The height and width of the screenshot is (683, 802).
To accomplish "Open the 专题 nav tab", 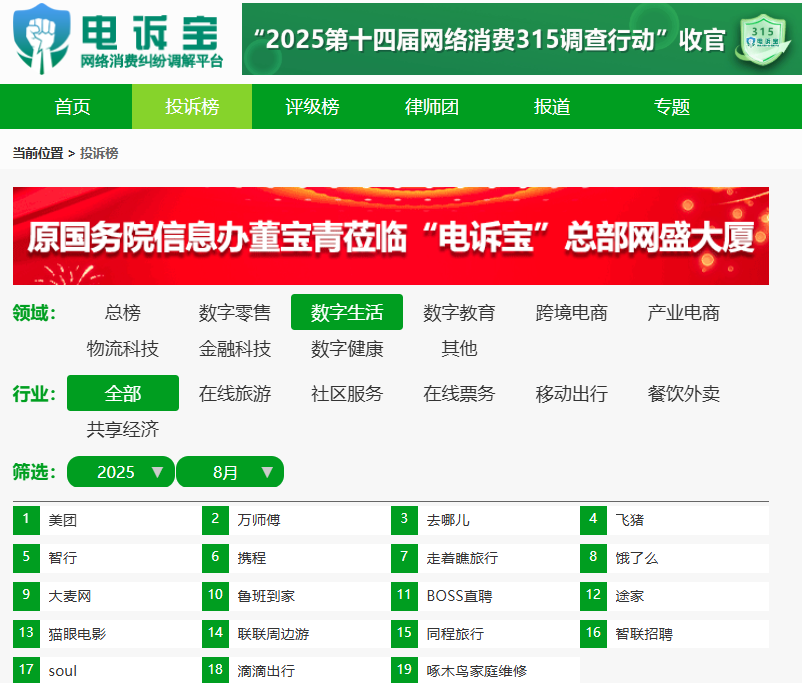I will click(x=672, y=106).
